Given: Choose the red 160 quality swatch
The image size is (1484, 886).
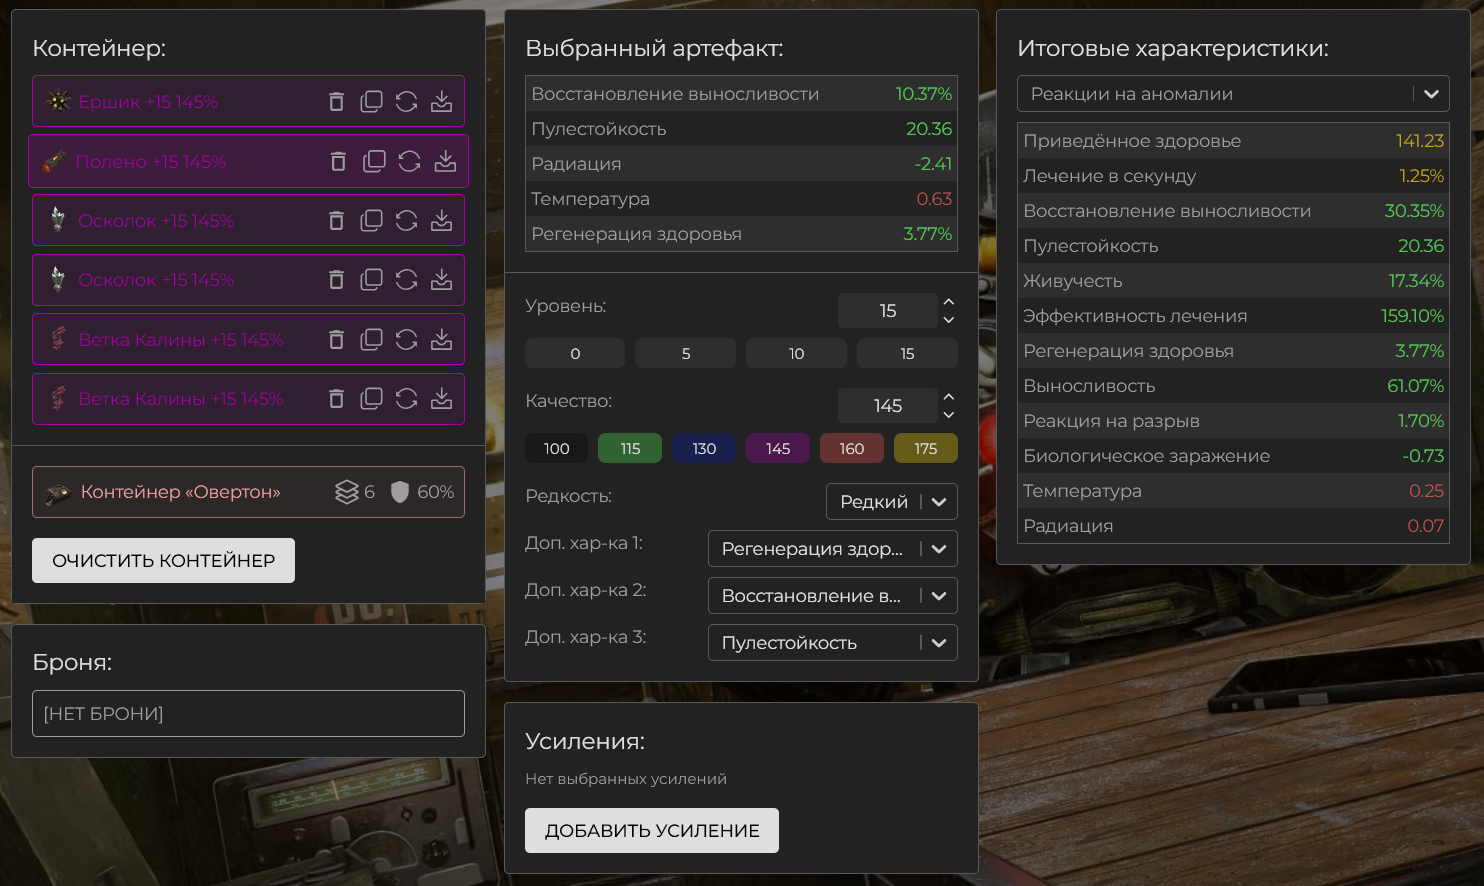Looking at the screenshot, I should pyautogui.click(x=851, y=448).
